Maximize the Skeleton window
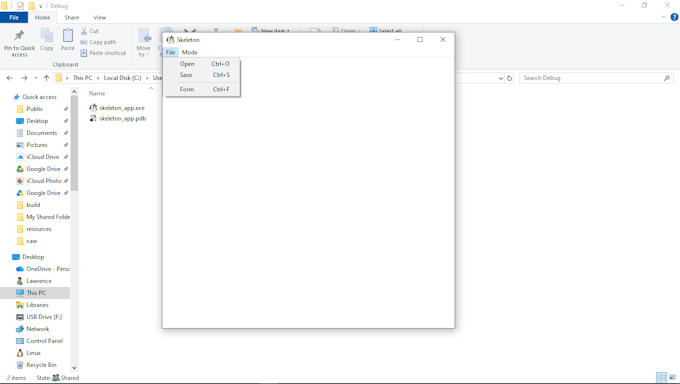Image resolution: width=680 pixels, height=384 pixels. pyautogui.click(x=420, y=39)
